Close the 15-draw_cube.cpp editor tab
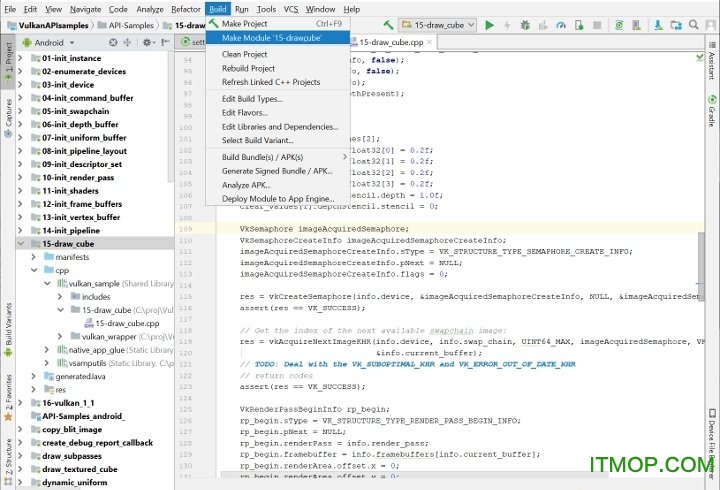The height and width of the screenshot is (490, 720). pyautogui.click(x=429, y=42)
